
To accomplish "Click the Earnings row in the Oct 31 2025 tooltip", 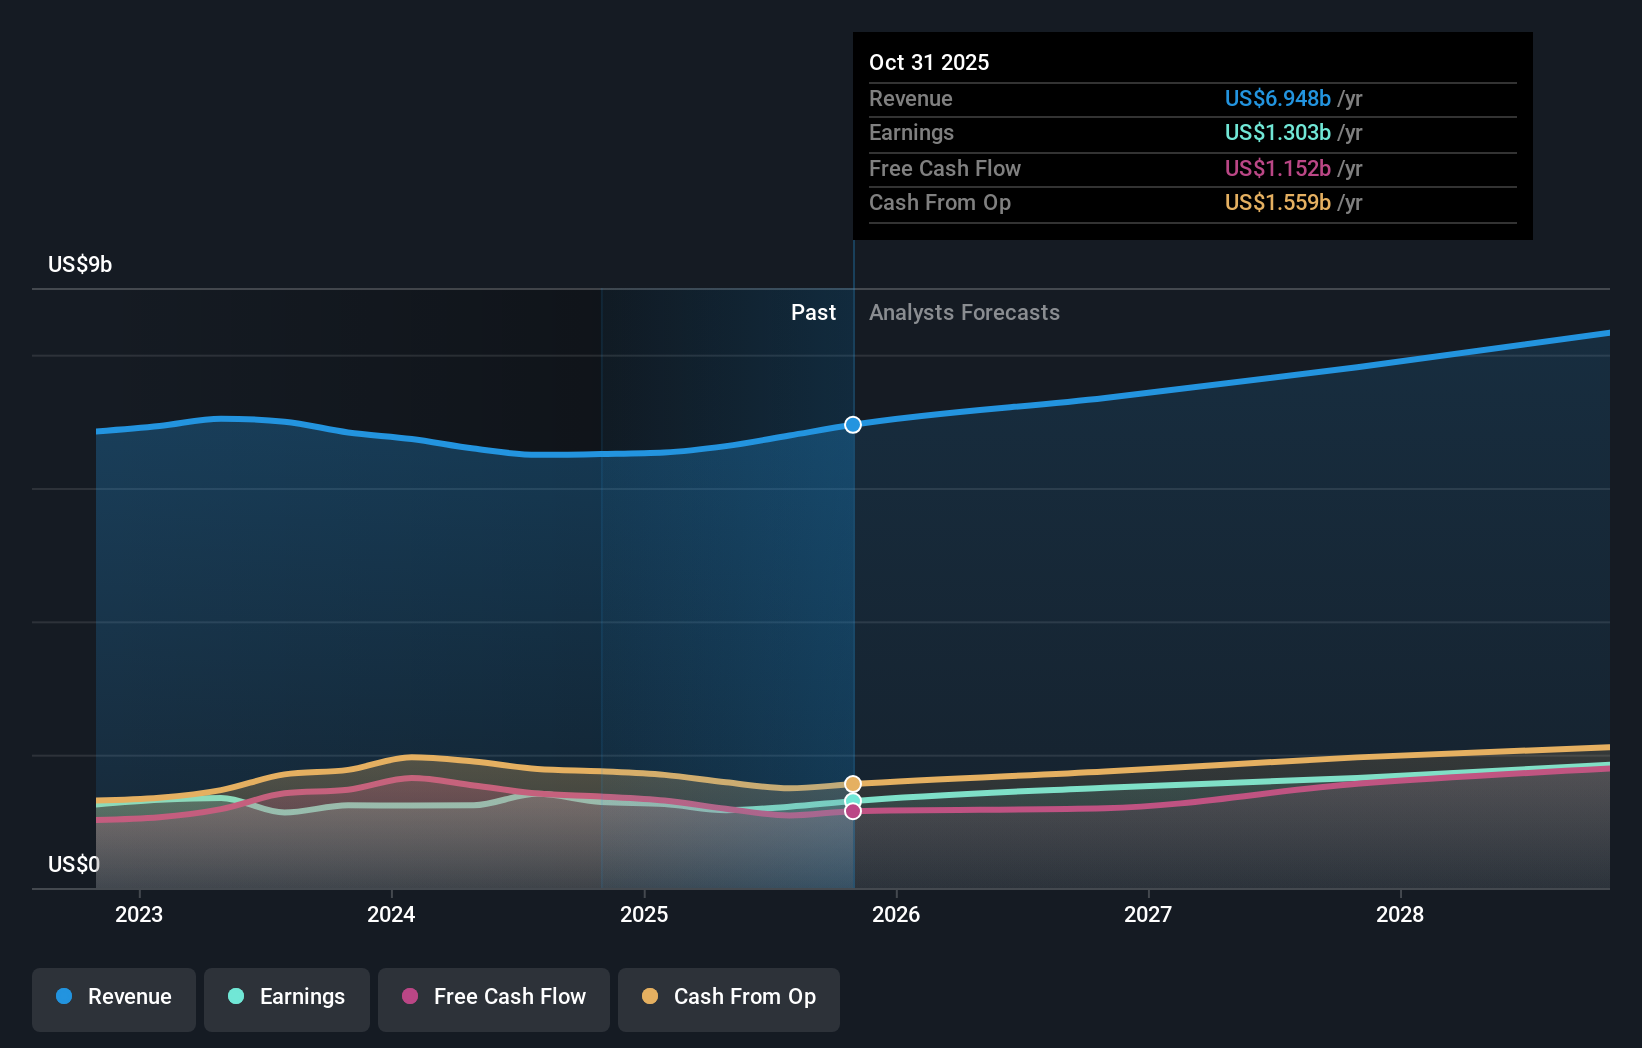I will click(x=1190, y=132).
